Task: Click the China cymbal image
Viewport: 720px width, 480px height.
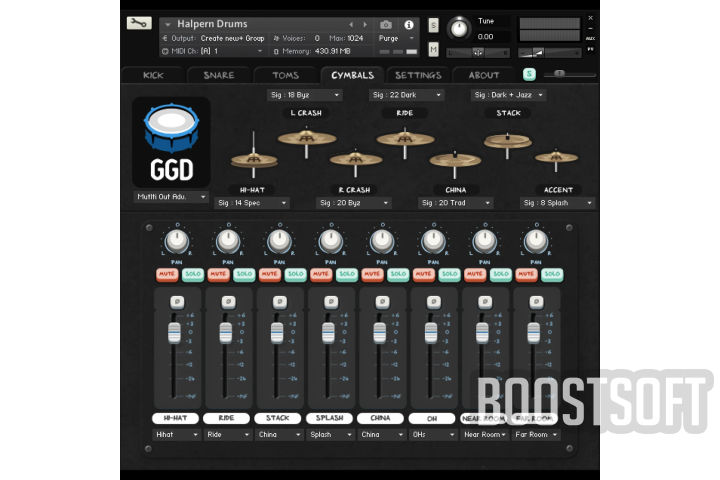Action: tap(455, 159)
